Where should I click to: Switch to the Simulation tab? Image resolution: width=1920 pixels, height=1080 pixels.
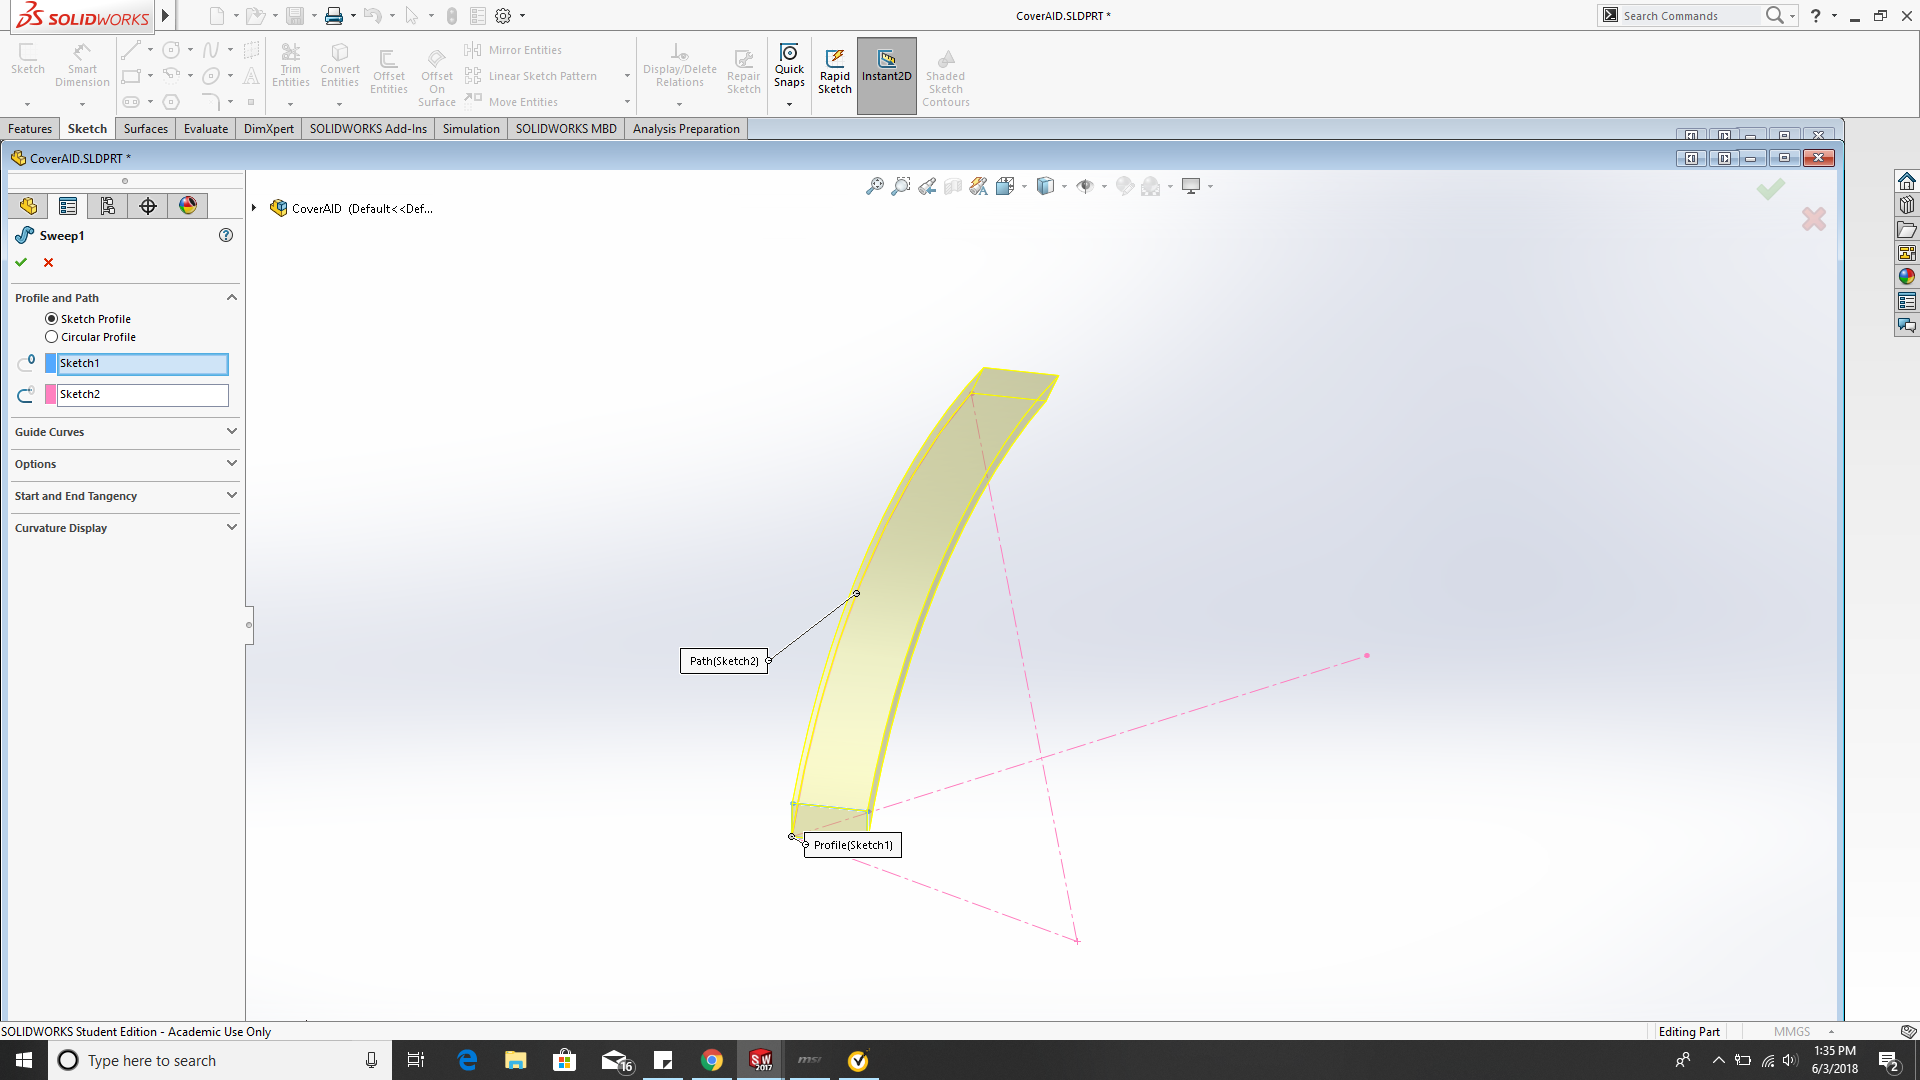(471, 129)
